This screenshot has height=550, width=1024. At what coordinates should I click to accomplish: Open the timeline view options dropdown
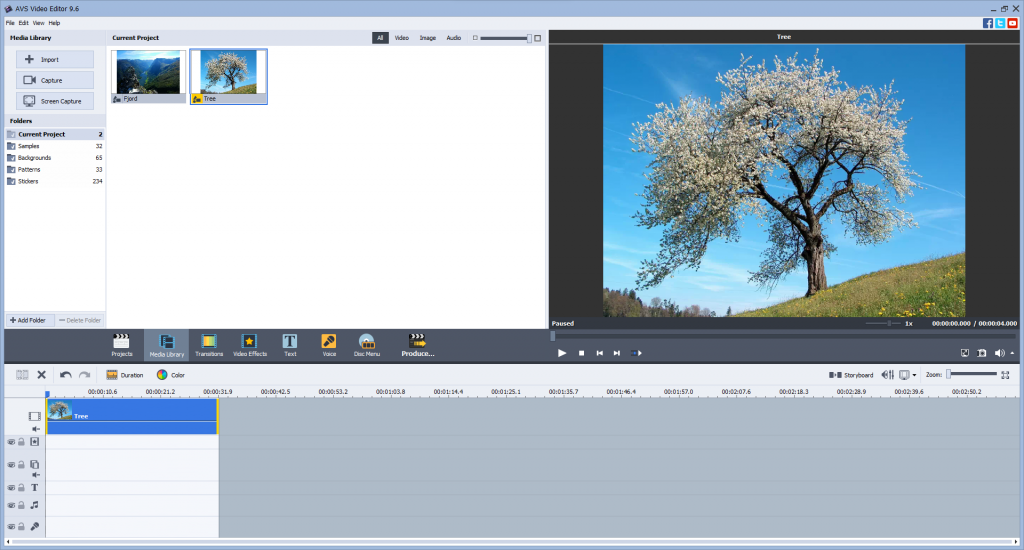pos(914,375)
